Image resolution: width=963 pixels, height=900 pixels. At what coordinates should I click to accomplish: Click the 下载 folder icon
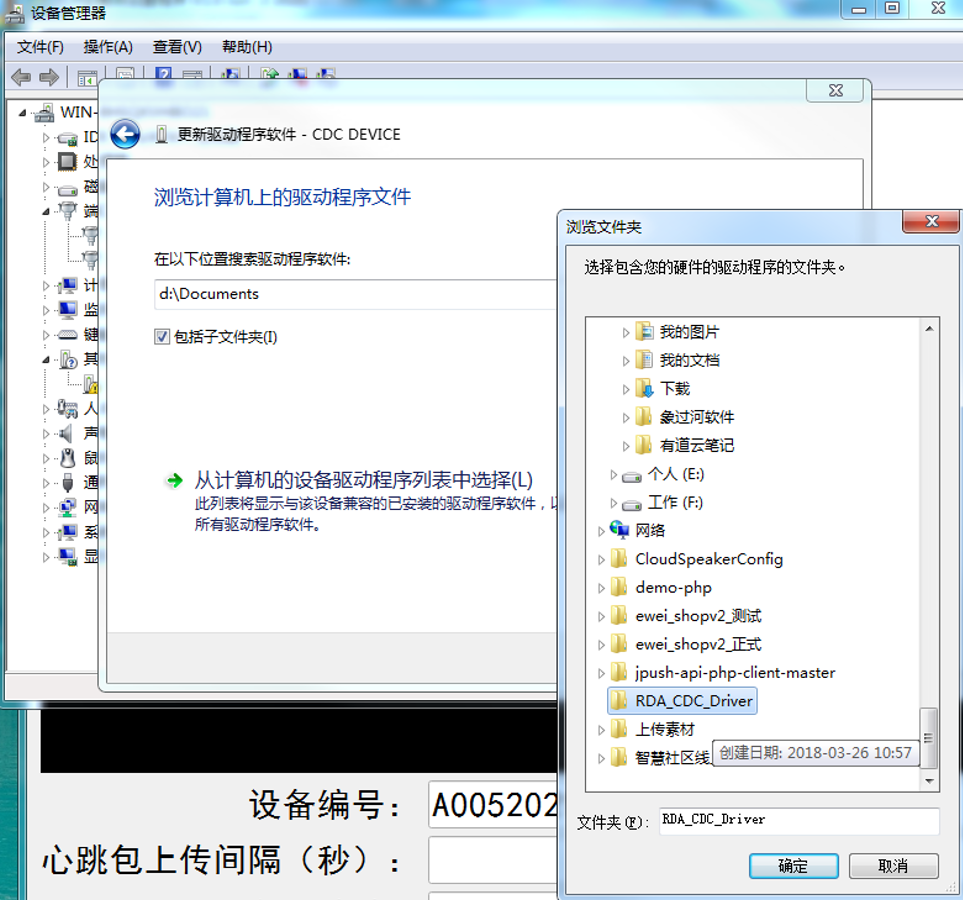(x=645, y=389)
